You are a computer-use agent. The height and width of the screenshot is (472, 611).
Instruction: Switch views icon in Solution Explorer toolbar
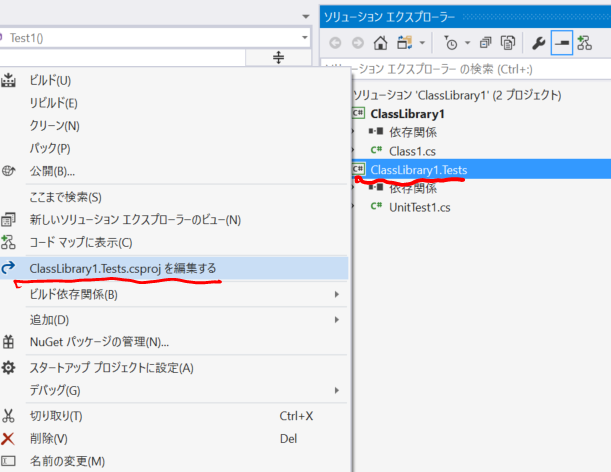click(404, 42)
